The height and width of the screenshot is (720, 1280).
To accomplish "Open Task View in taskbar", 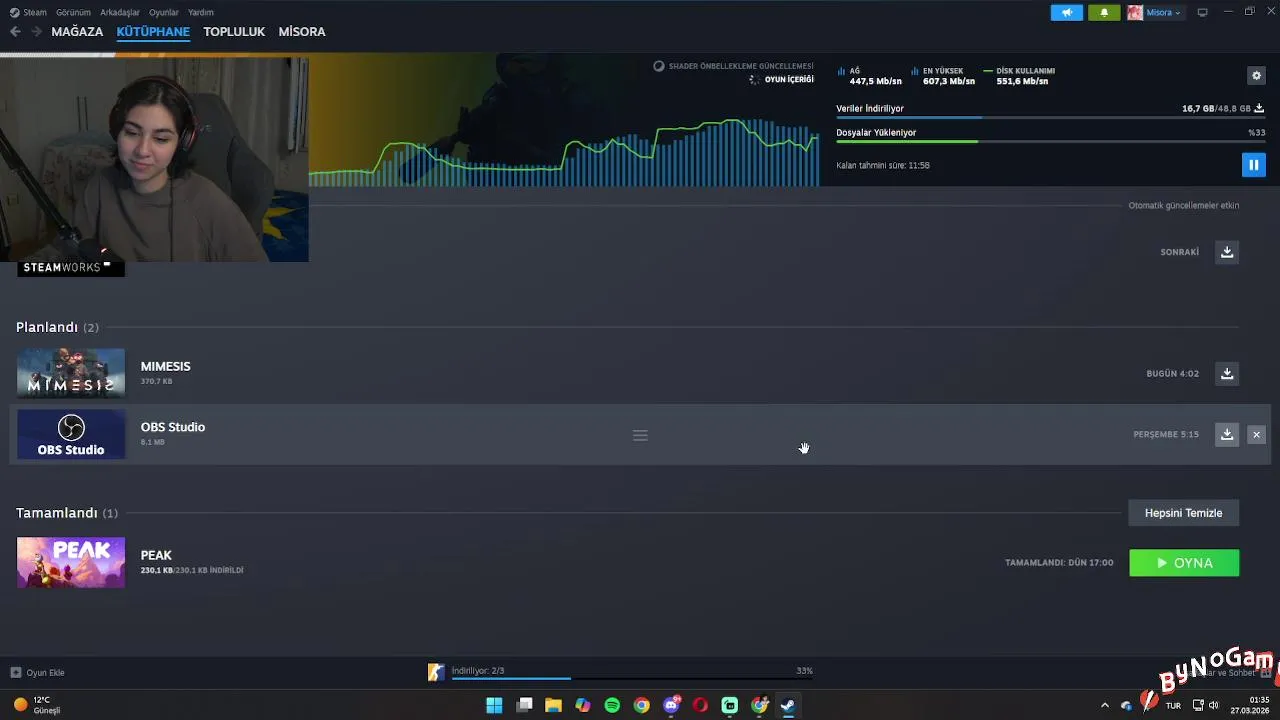I will tap(524, 705).
